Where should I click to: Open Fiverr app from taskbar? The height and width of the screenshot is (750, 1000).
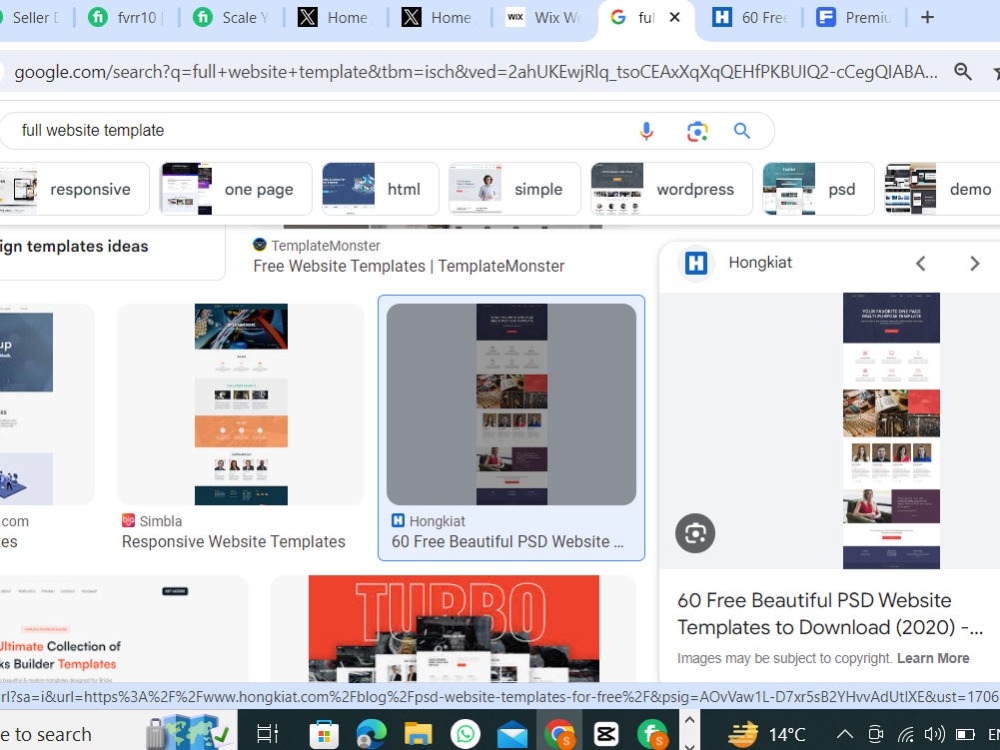(x=652, y=735)
